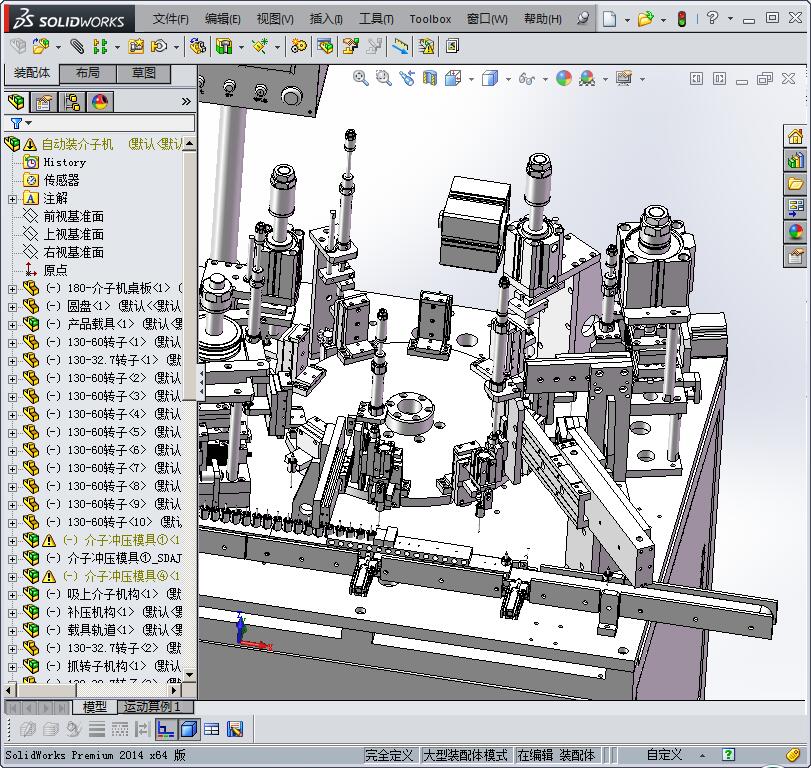The height and width of the screenshot is (768, 811).
Task: Select the FeatureManager design tree icon
Action: 16,102
